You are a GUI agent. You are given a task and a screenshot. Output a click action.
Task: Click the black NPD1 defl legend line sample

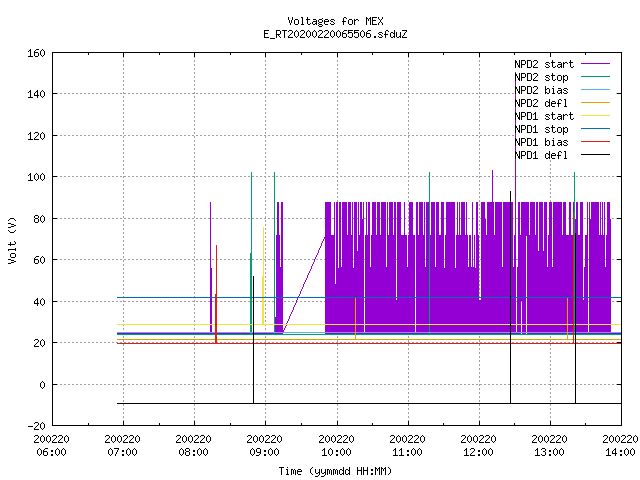pyautogui.click(x=595, y=155)
